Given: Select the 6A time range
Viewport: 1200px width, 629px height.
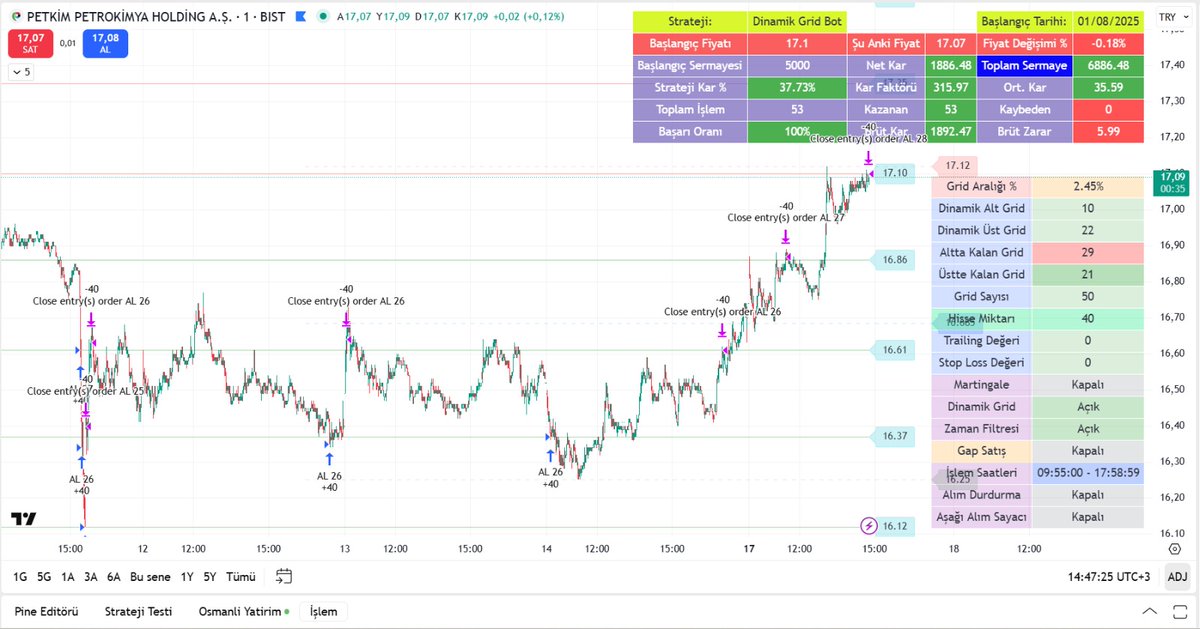Looking at the screenshot, I should pos(114,577).
